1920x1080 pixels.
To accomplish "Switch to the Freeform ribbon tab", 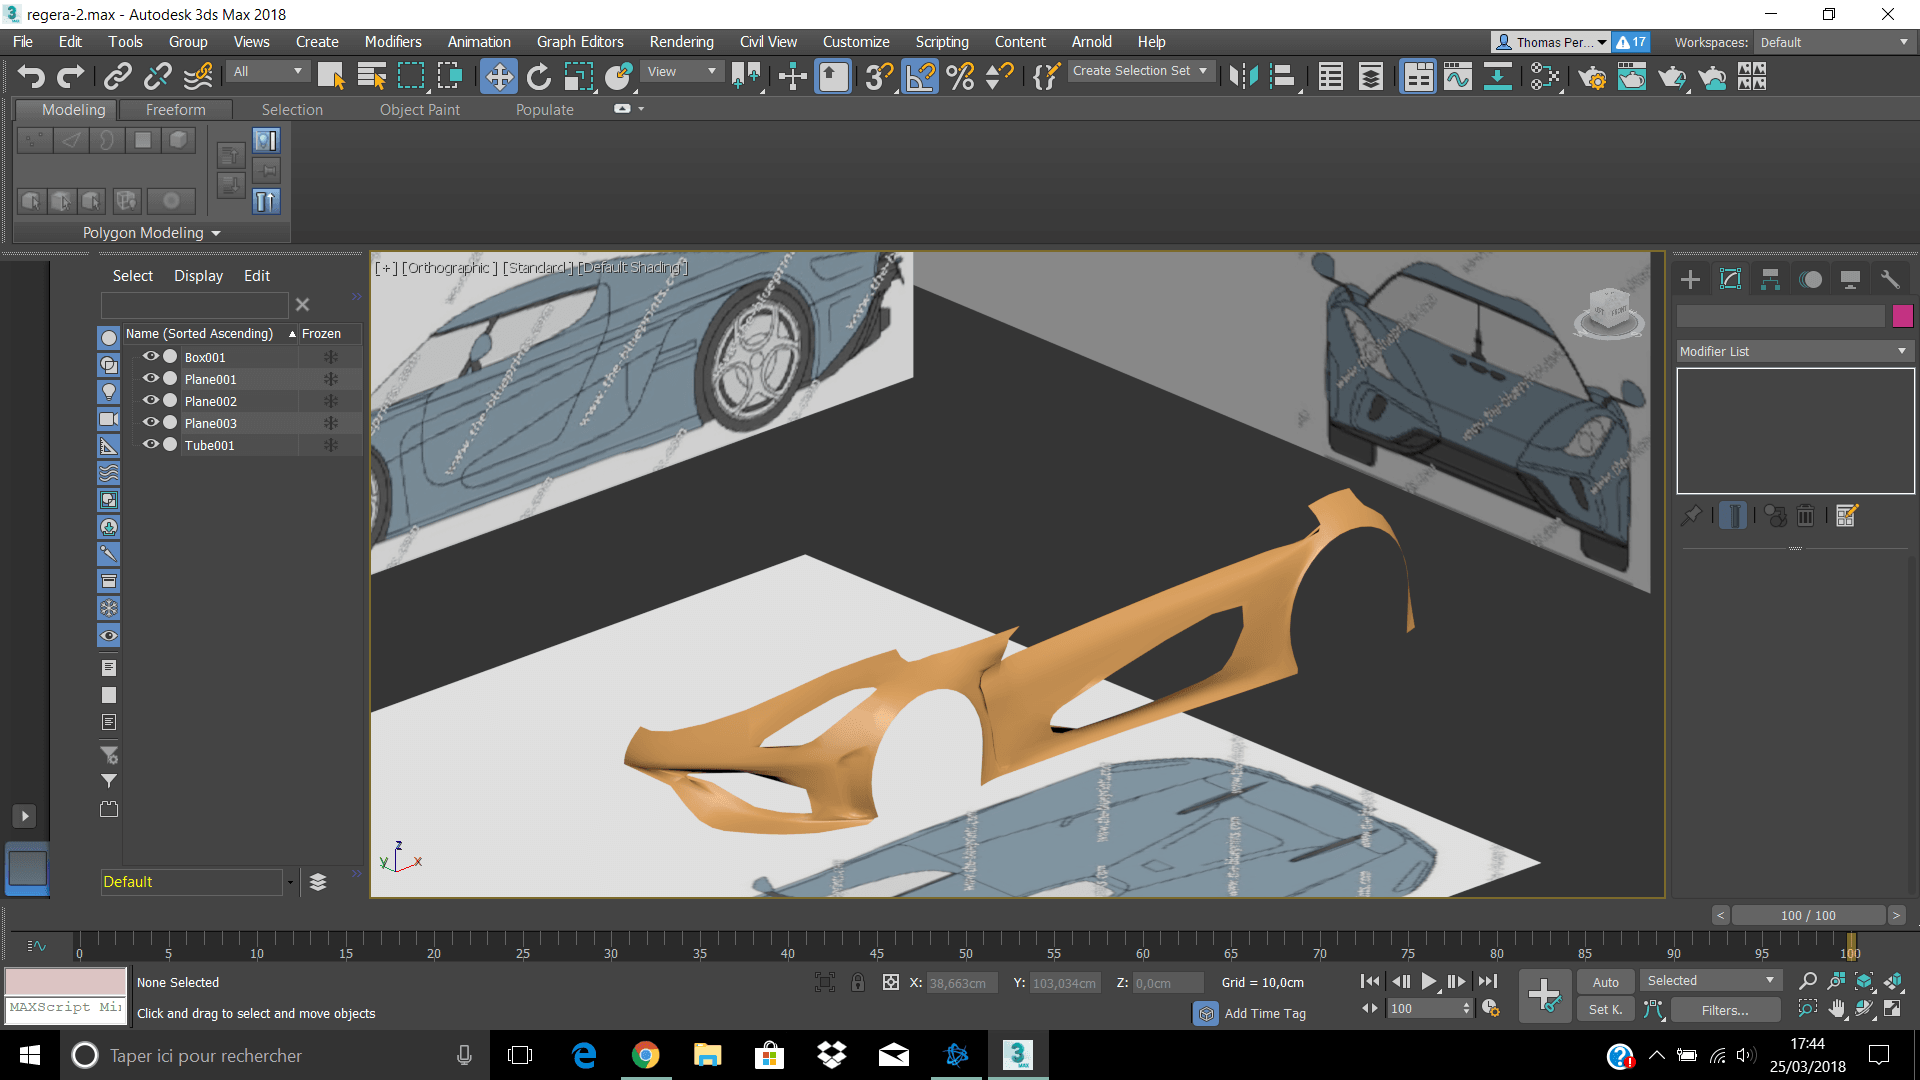I will click(x=175, y=109).
